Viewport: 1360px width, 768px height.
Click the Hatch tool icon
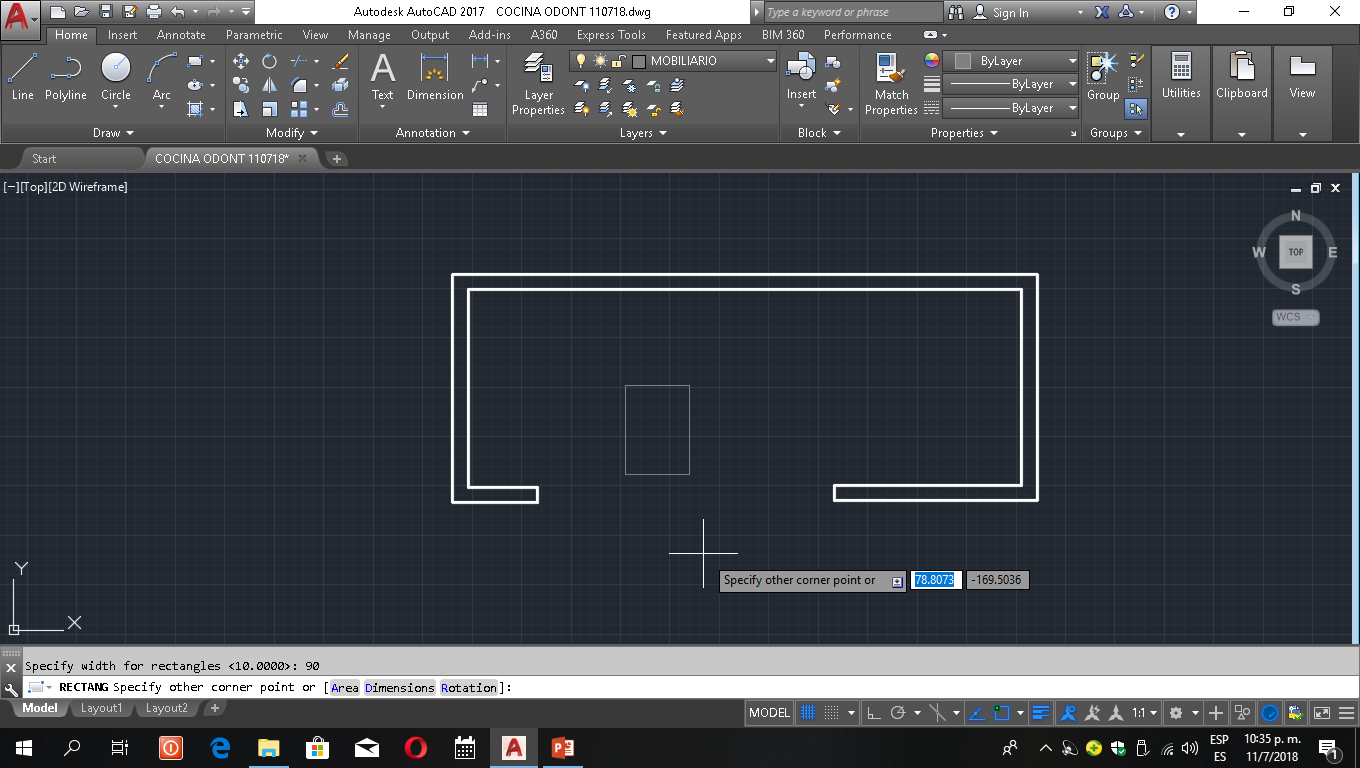tap(195, 109)
